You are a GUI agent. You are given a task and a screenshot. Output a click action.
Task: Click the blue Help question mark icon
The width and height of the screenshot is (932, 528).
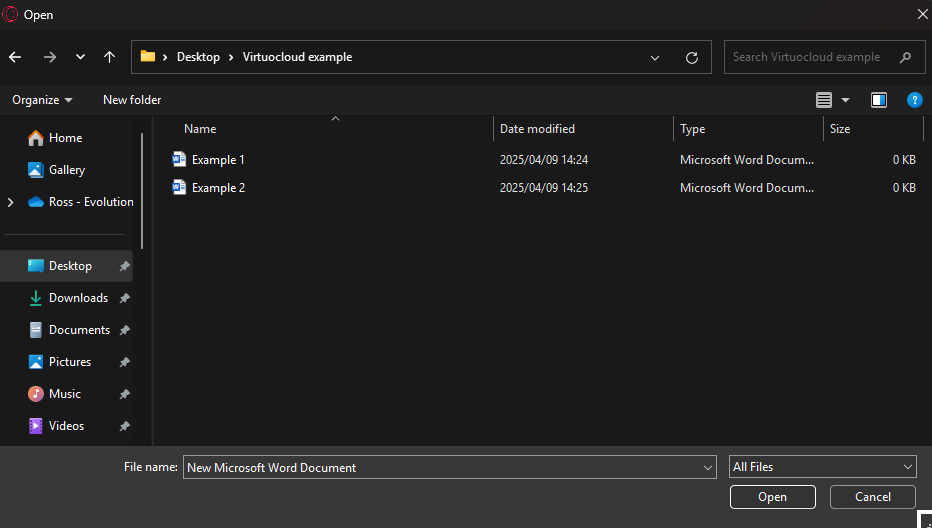[914, 100]
